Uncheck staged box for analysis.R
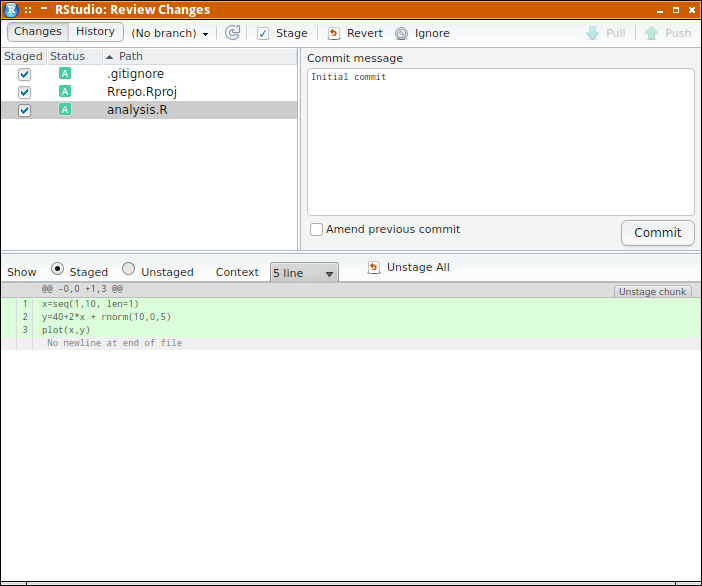 coord(25,110)
